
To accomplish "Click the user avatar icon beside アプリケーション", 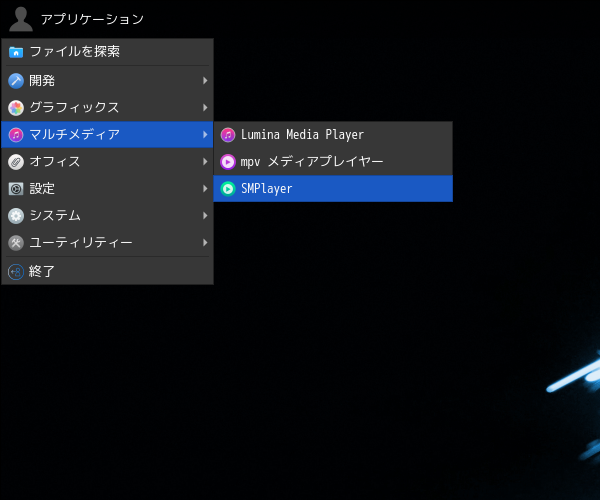I will pyautogui.click(x=21, y=19).
